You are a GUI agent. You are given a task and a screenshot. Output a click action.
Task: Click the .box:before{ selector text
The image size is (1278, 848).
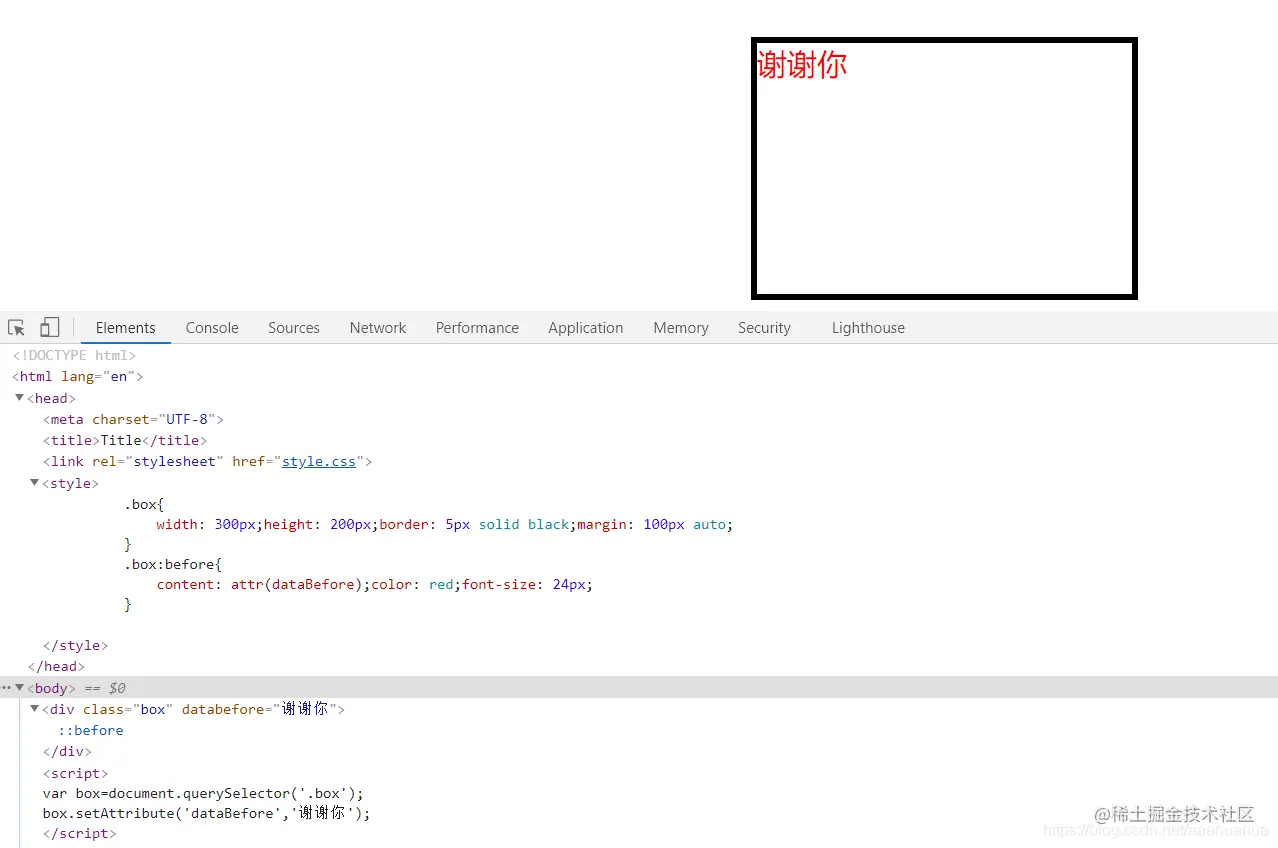point(173,564)
